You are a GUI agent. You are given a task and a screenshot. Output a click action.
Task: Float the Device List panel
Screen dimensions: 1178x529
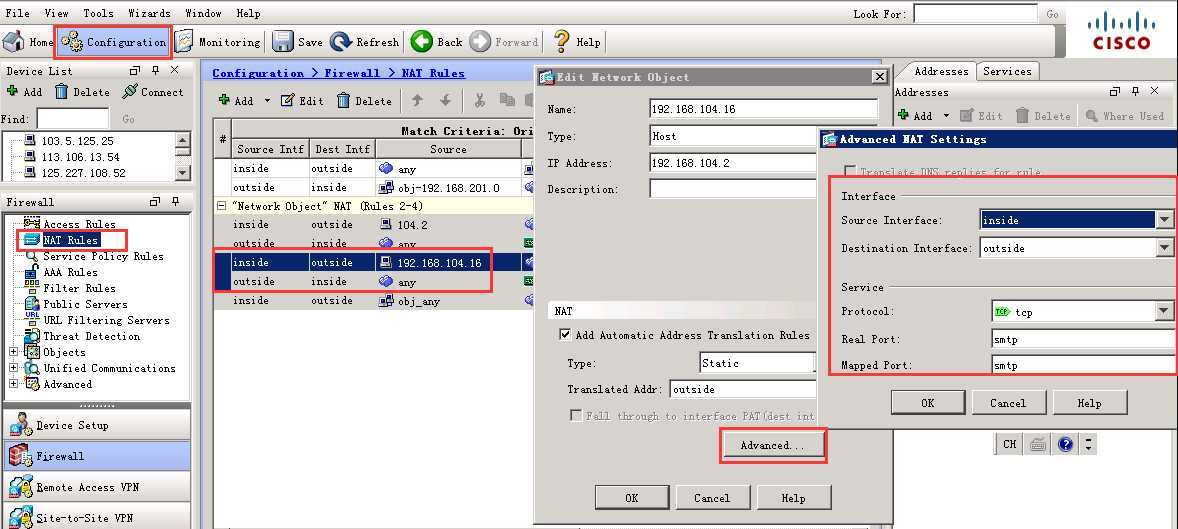135,70
